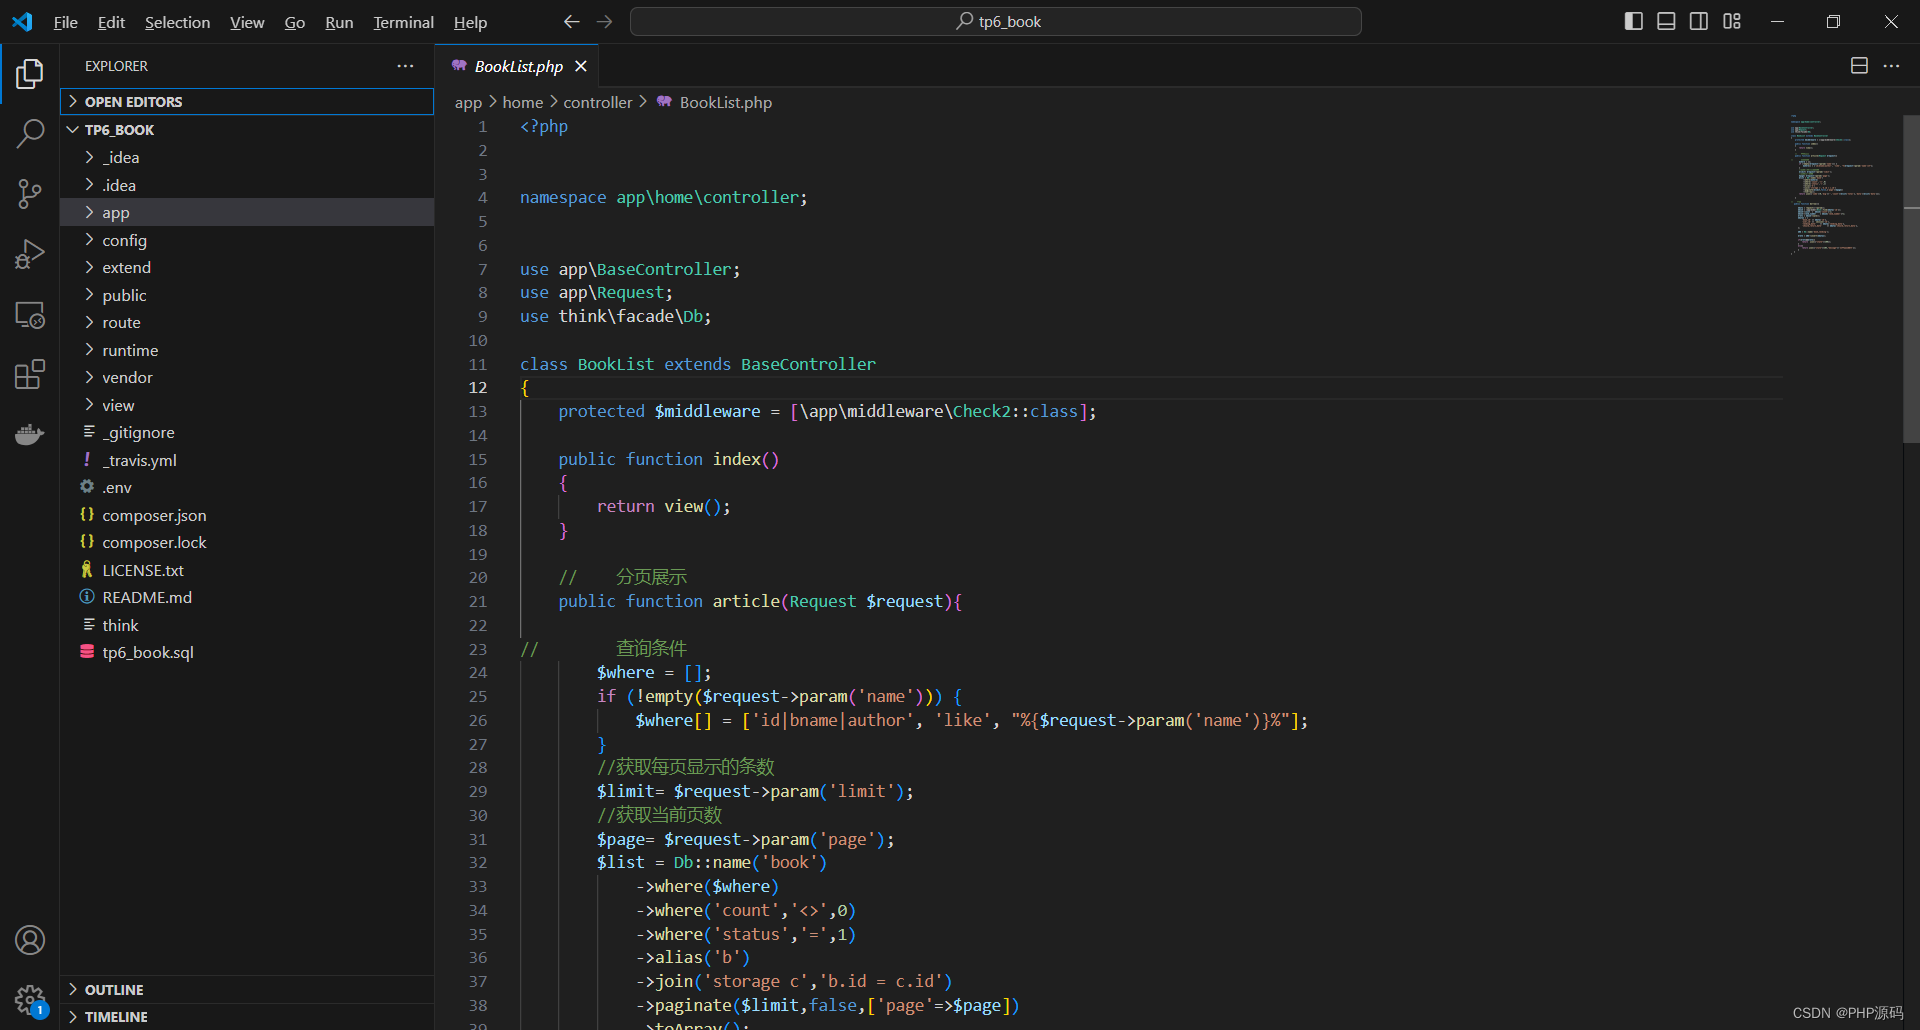The width and height of the screenshot is (1920, 1030).
Task: Expand the view folder
Action: (247, 405)
